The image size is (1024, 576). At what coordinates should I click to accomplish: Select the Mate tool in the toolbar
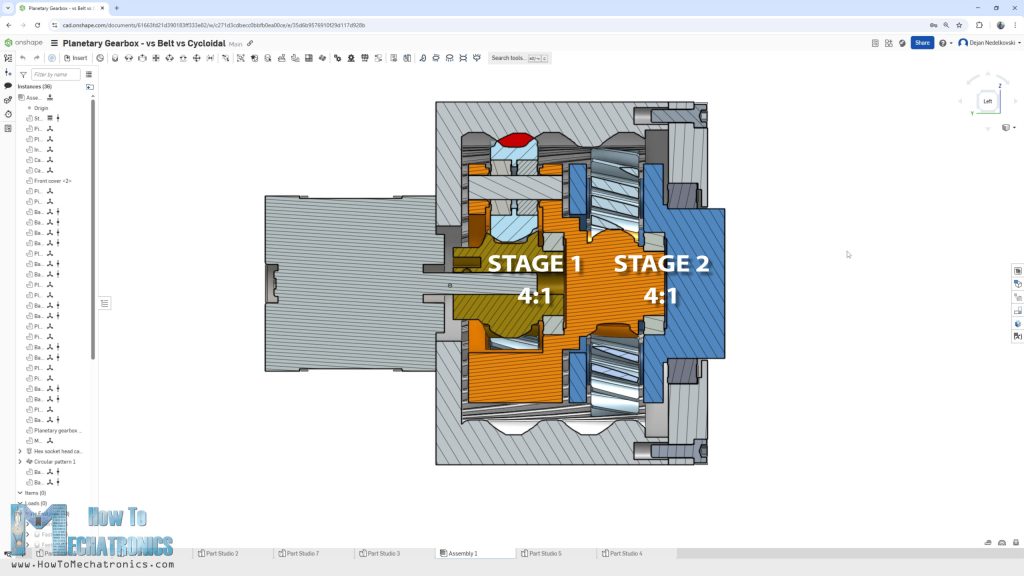coord(113,57)
